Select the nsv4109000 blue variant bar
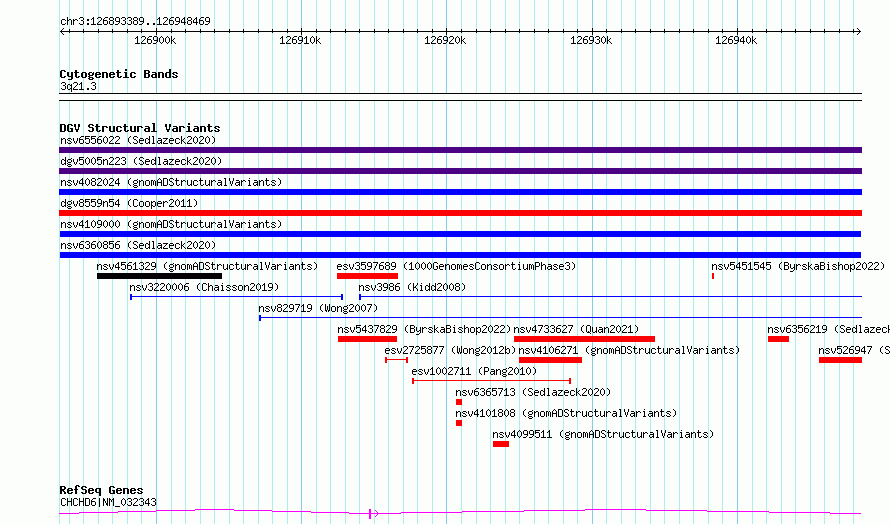Screen dimensions: 890x524 click(x=460, y=234)
